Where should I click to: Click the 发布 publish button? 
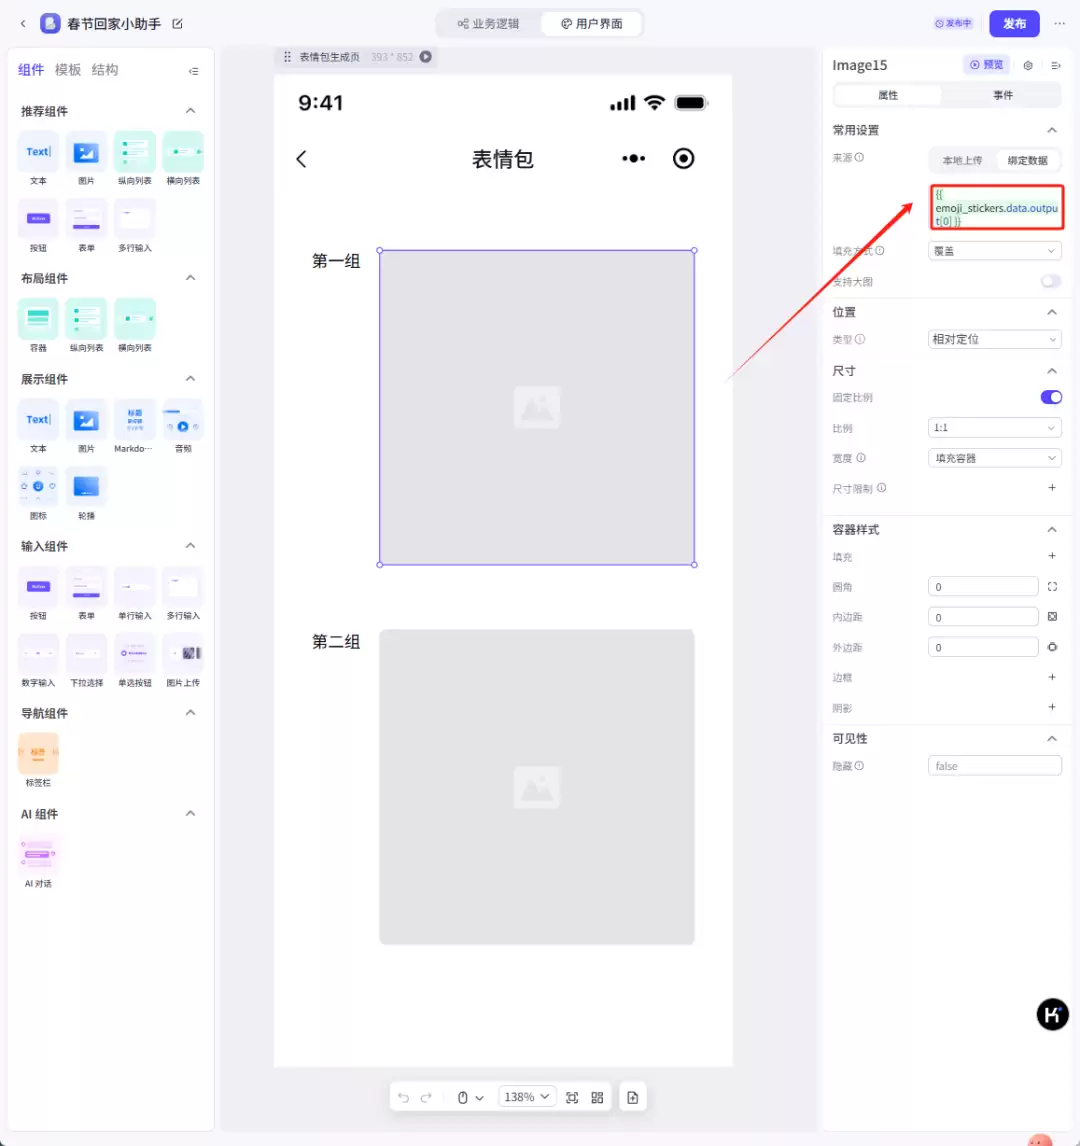pos(1014,22)
